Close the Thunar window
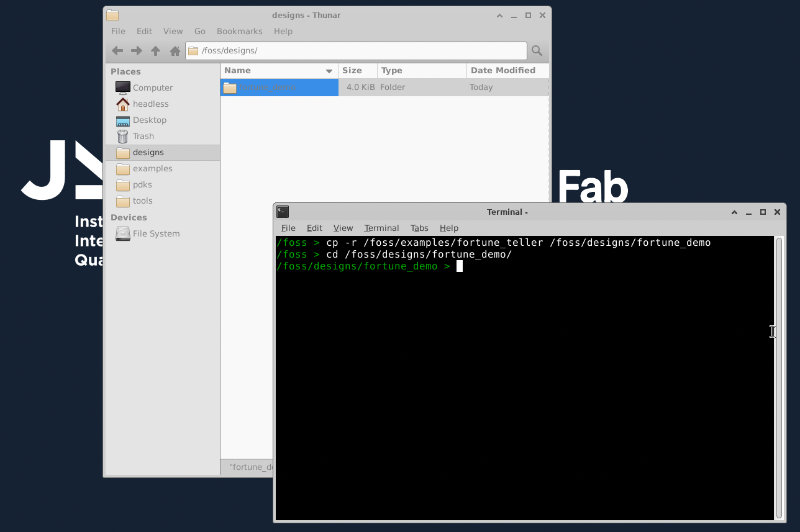Viewport: 800px width, 532px height. 542,16
